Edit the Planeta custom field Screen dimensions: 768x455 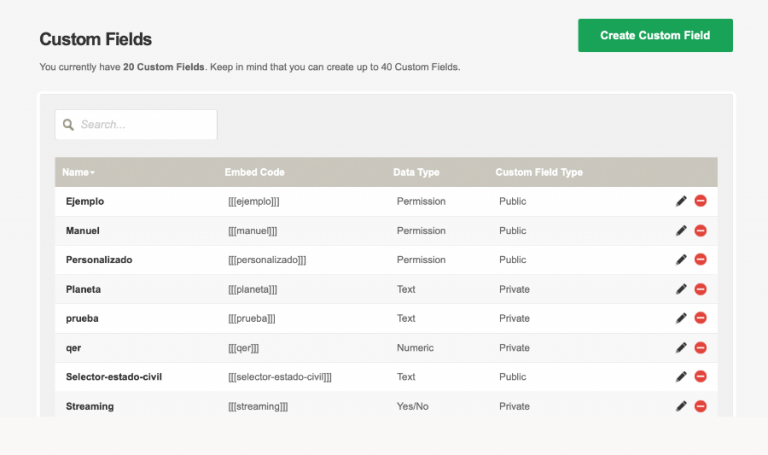click(x=681, y=289)
